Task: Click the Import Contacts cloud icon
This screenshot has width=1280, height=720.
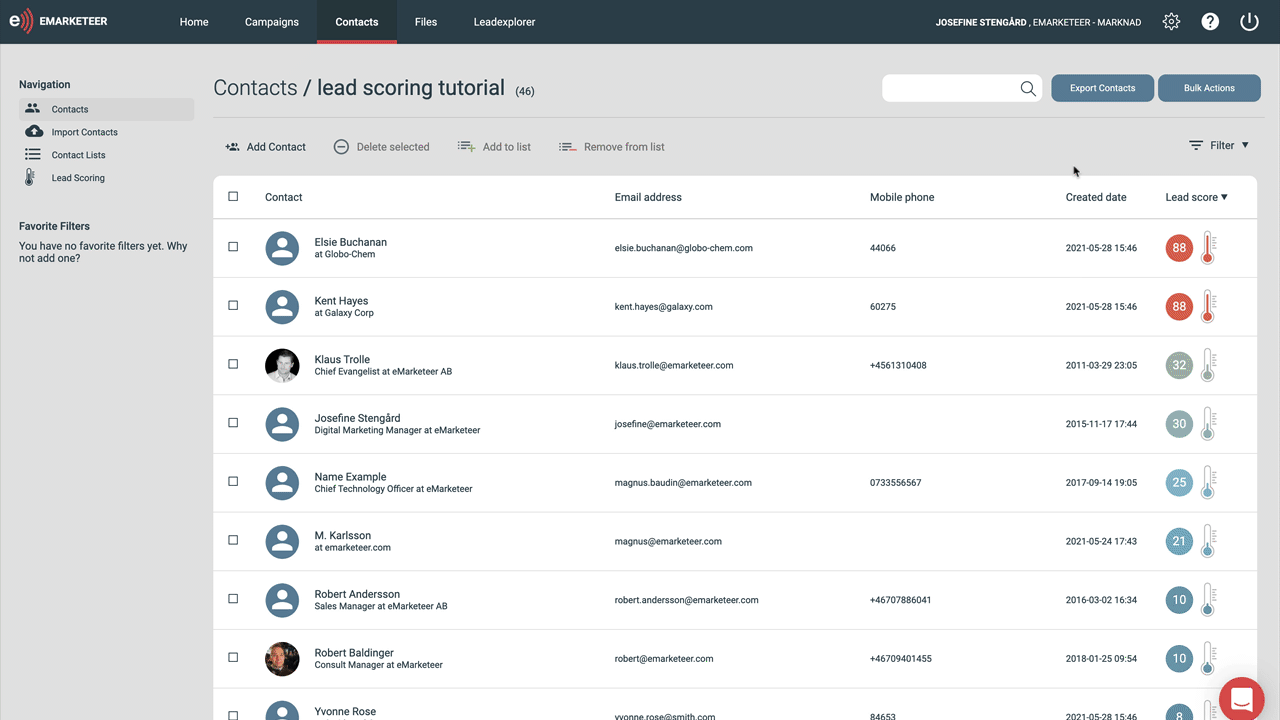Action: pyautogui.click(x=33, y=132)
